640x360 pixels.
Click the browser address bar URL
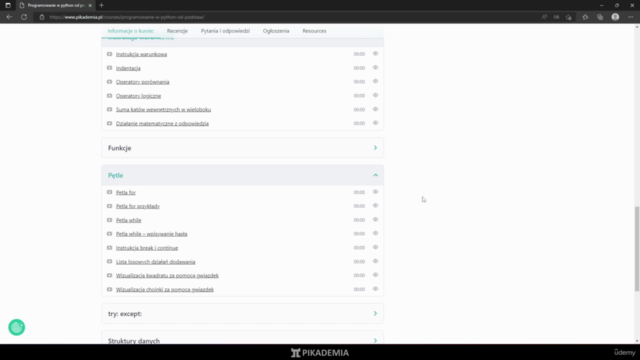tap(127, 17)
